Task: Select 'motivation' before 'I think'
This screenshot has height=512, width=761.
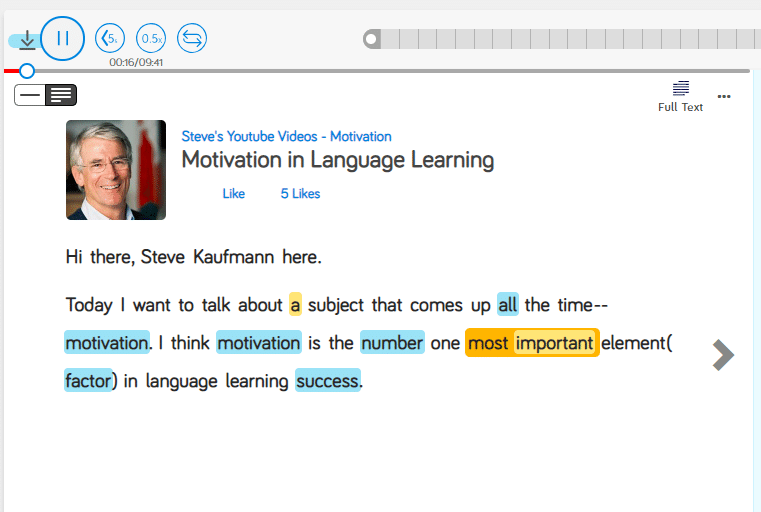Action: (107, 343)
